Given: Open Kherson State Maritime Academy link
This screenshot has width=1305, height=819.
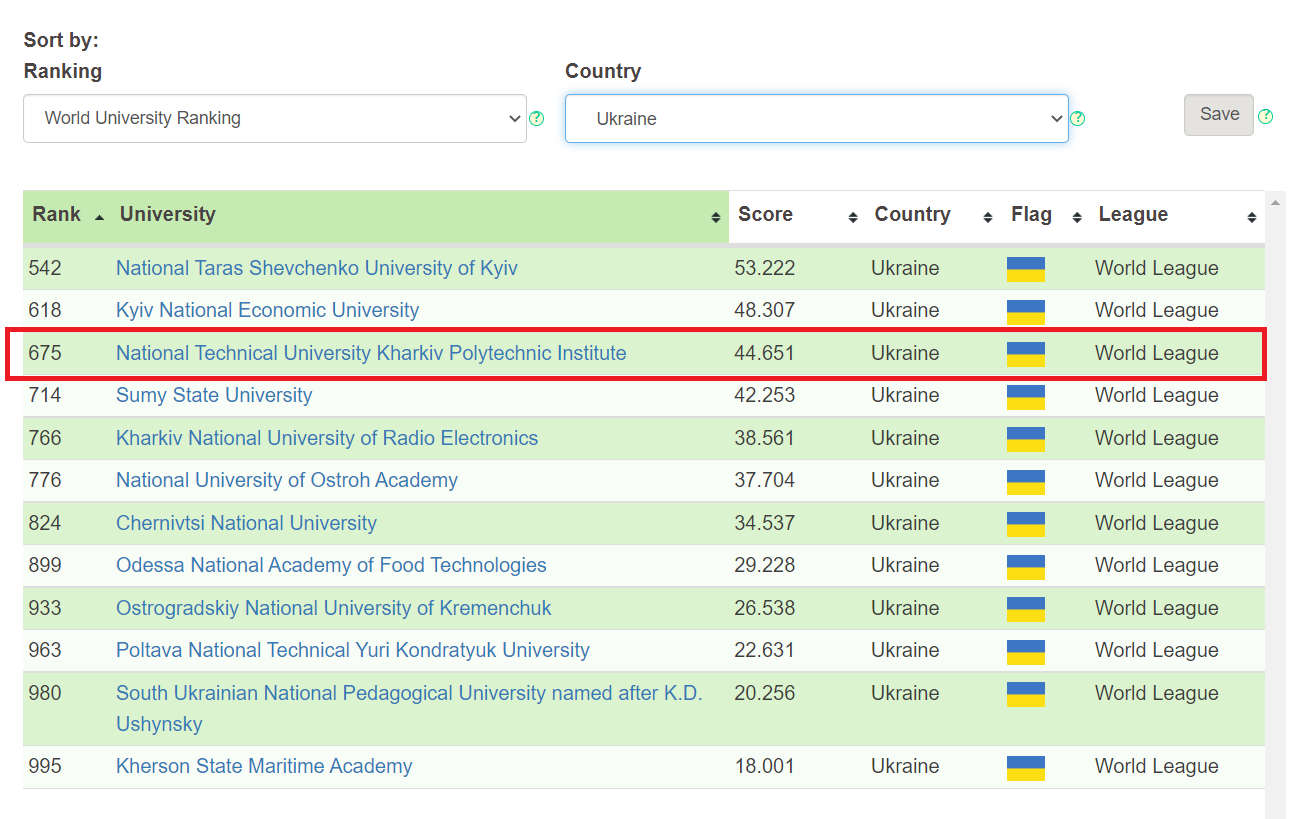Looking at the screenshot, I should [264, 766].
